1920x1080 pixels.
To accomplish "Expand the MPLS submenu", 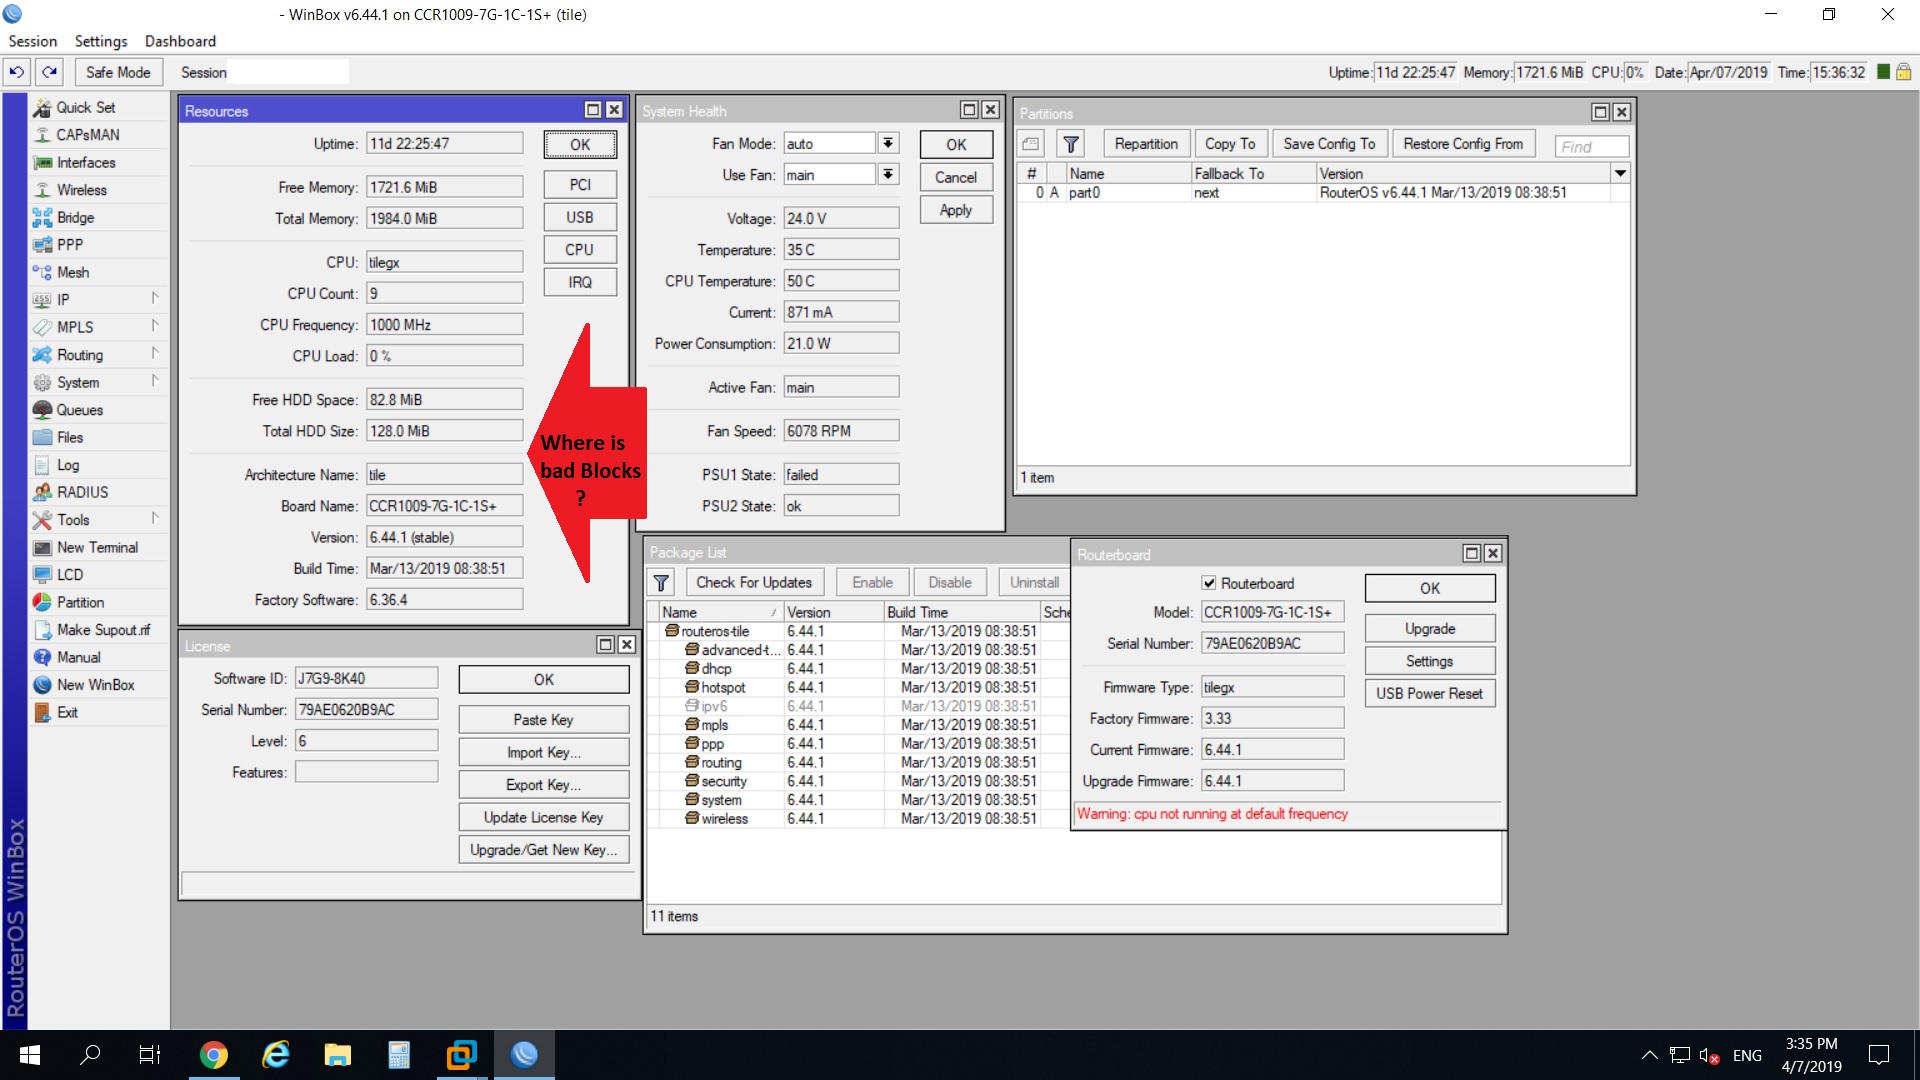I will [155, 326].
